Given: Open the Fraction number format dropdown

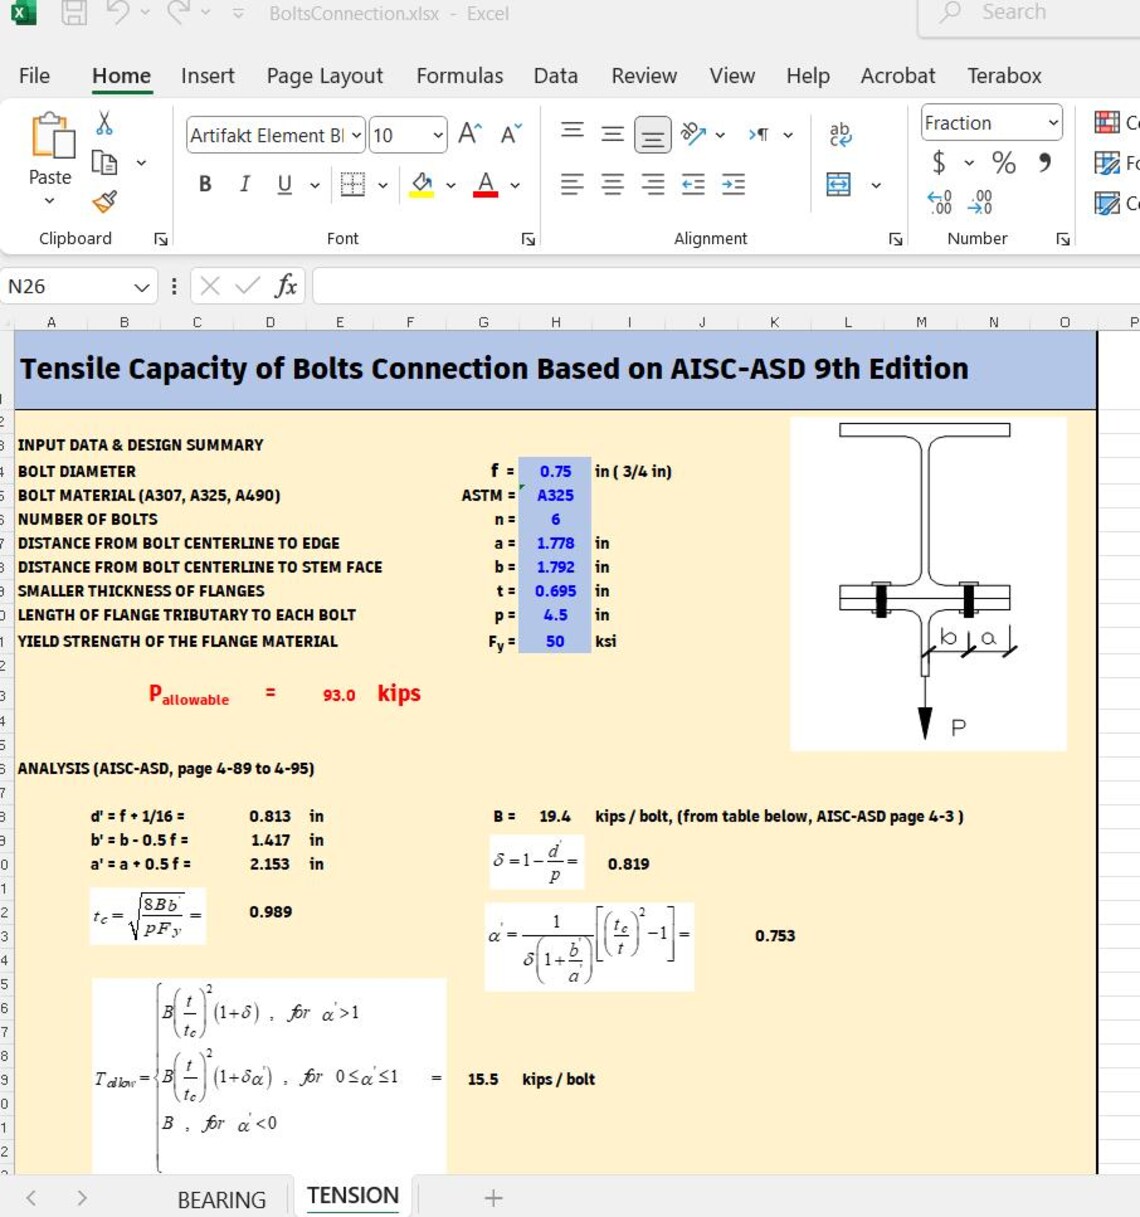Looking at the screenshot, I should [x=1053, y=123].
